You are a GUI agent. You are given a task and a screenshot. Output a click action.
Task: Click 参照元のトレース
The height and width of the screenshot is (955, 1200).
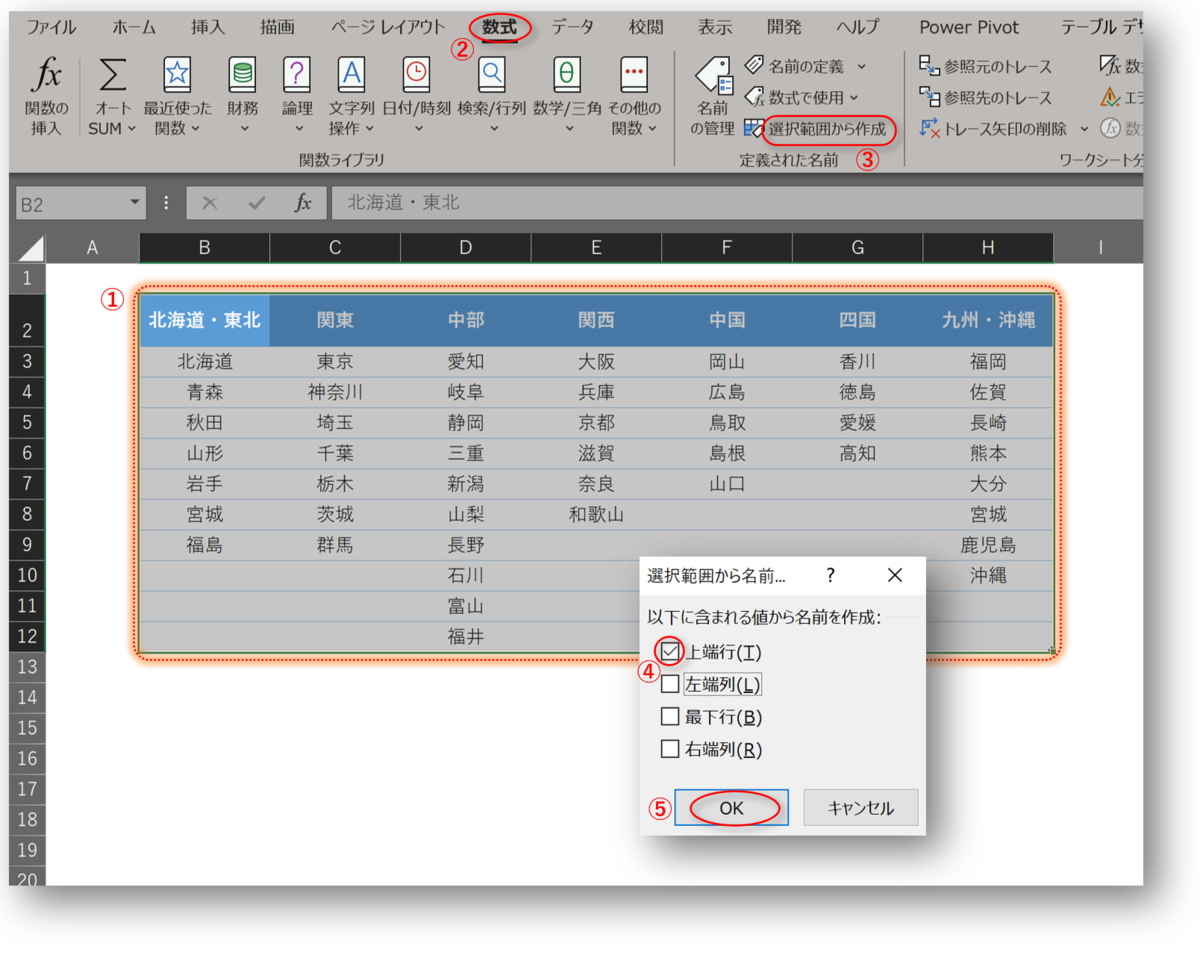(x=985, y=67)
